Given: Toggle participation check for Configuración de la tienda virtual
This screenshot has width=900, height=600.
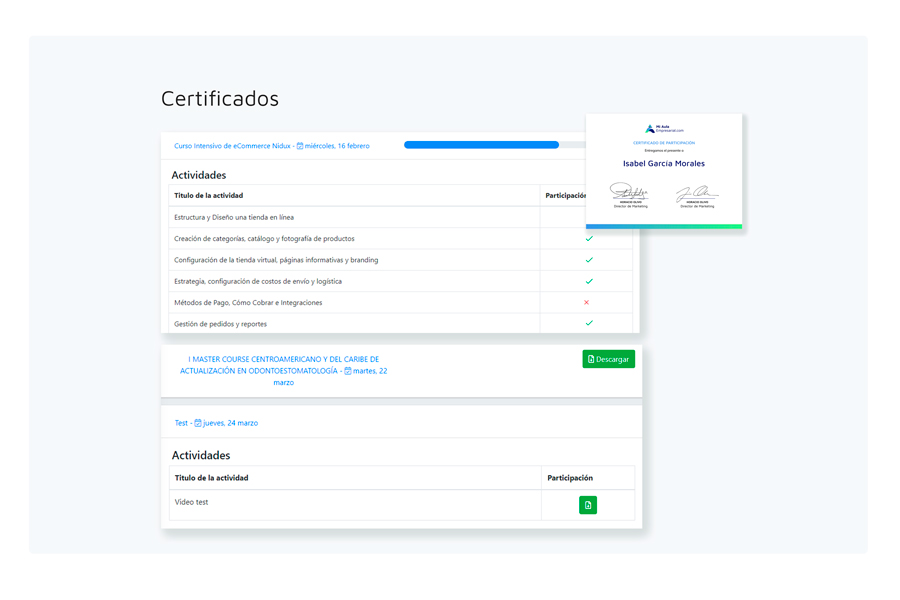Looking at the screenshot, I should [x=590, y=260].
